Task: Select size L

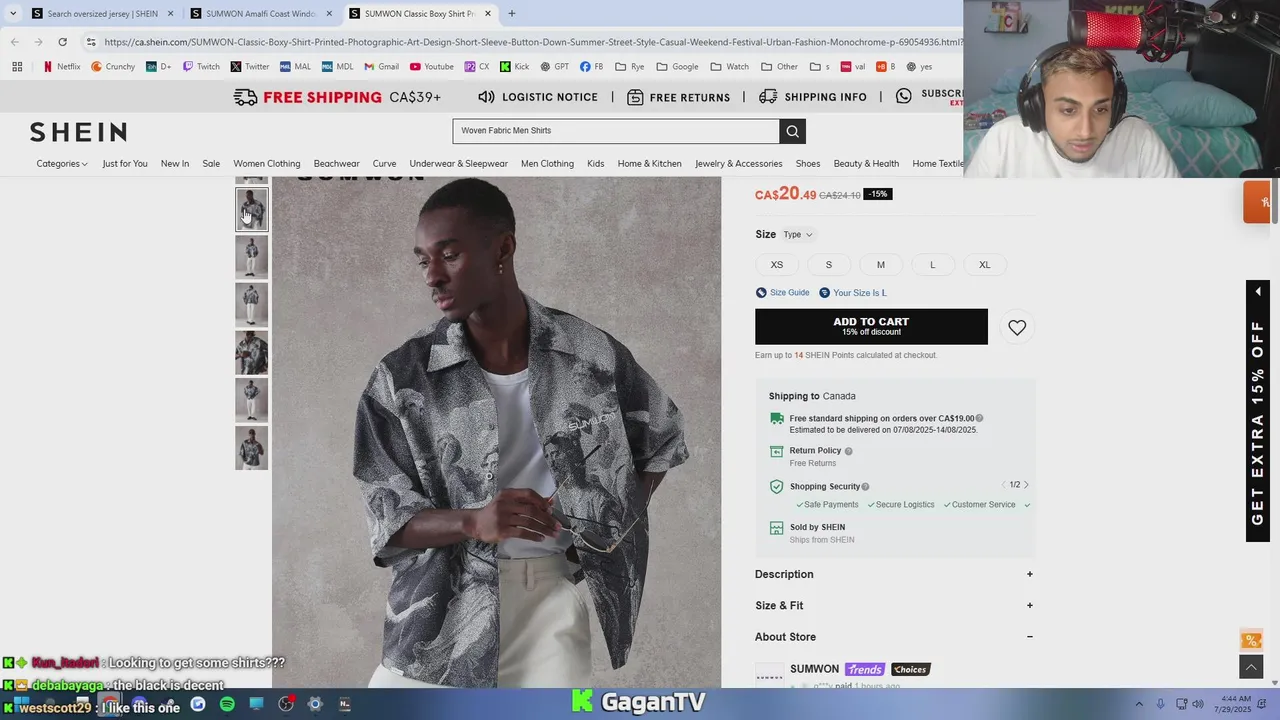Action: coord(932,265)
